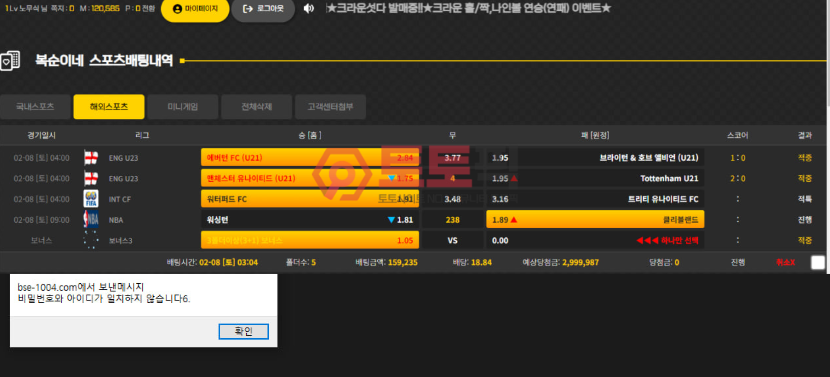The image size is (830, 377).
Task: Open 마이페이지 (My Page)
Action: (195, 9)
